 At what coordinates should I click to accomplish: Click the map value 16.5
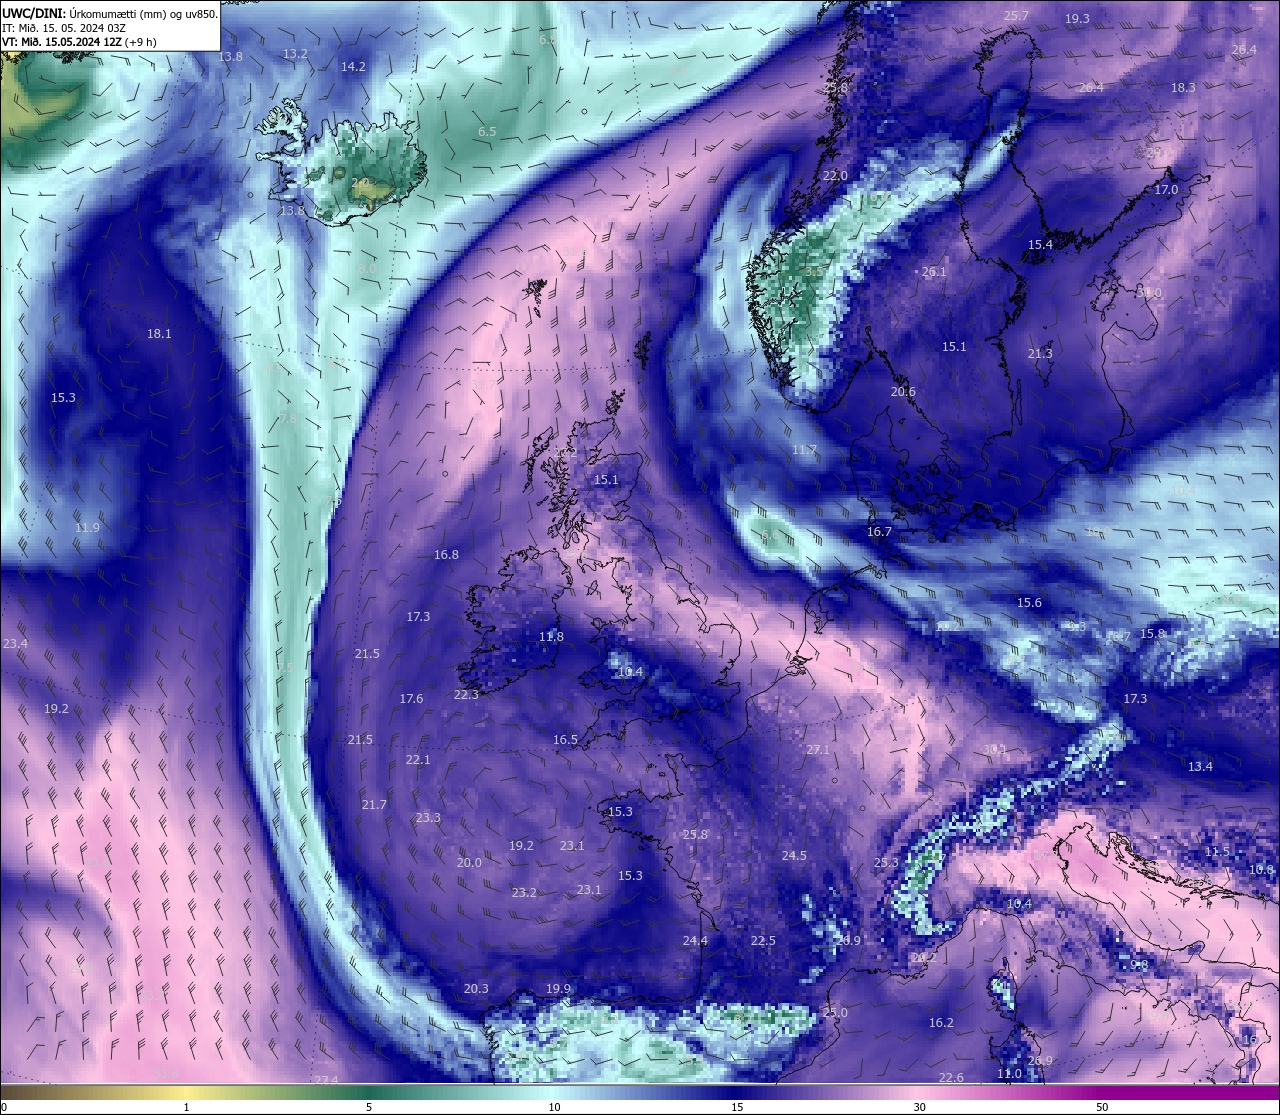pyautogui.click(x=565, y=740)
